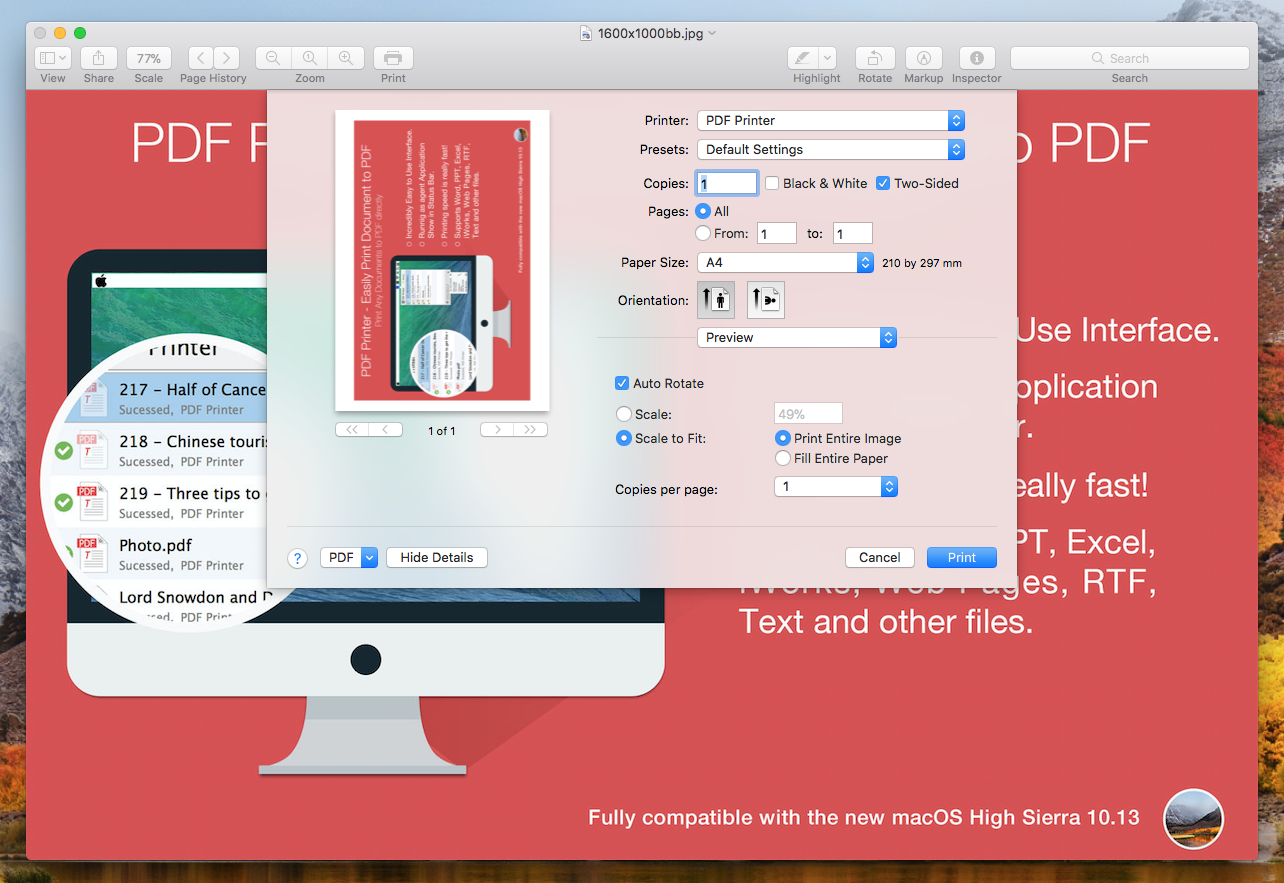Choose Fill Entire Paper option
1284x883 pixels.
(783, 458)
